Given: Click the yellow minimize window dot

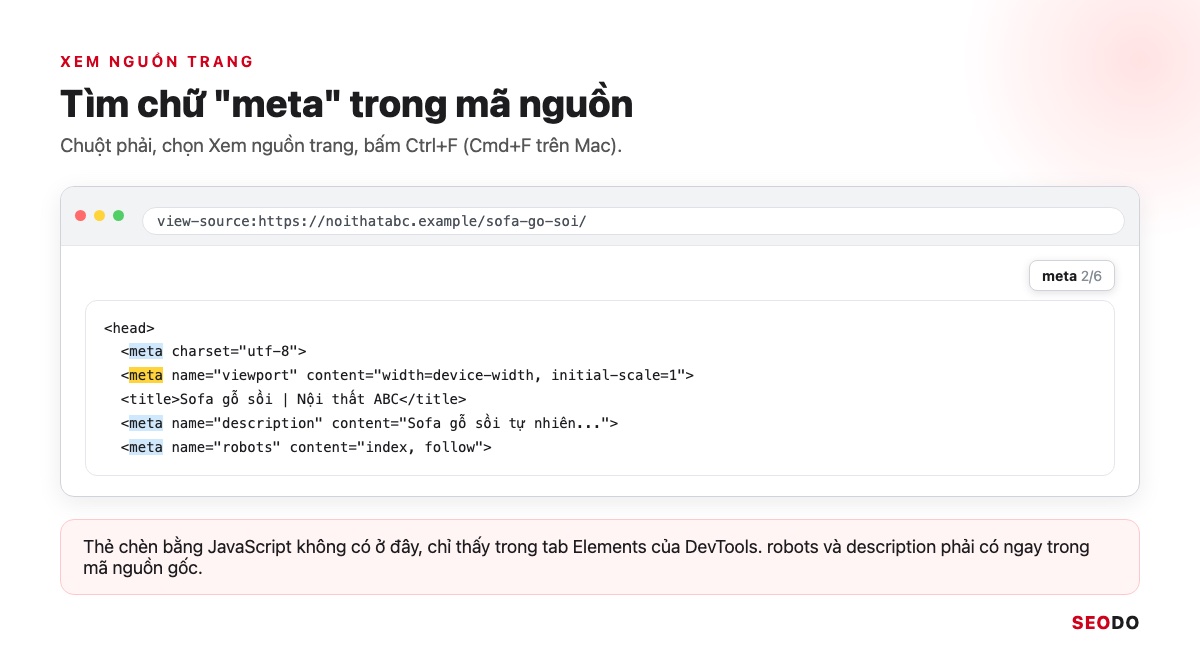Looking at the screenshot, I should pos(100,215).
